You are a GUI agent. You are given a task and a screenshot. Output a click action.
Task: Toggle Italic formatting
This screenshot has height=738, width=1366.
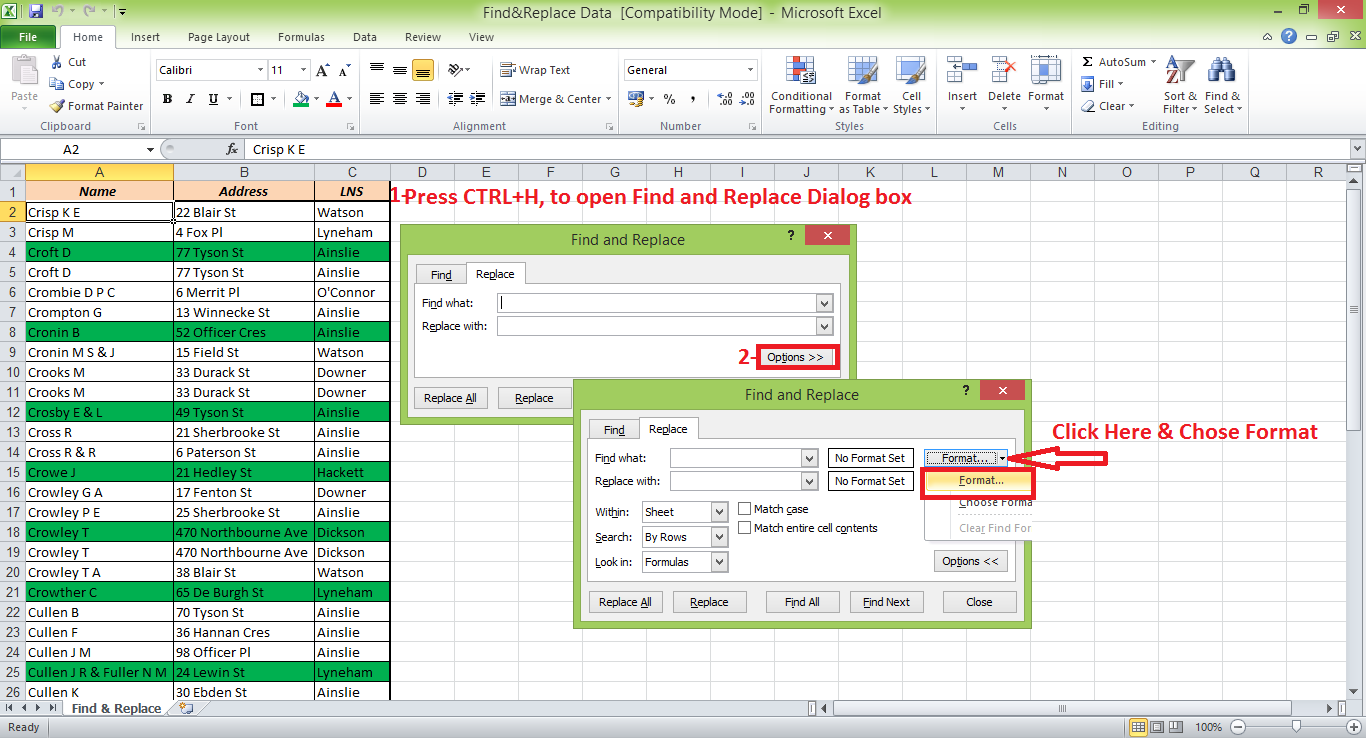(x=190, y=99)
